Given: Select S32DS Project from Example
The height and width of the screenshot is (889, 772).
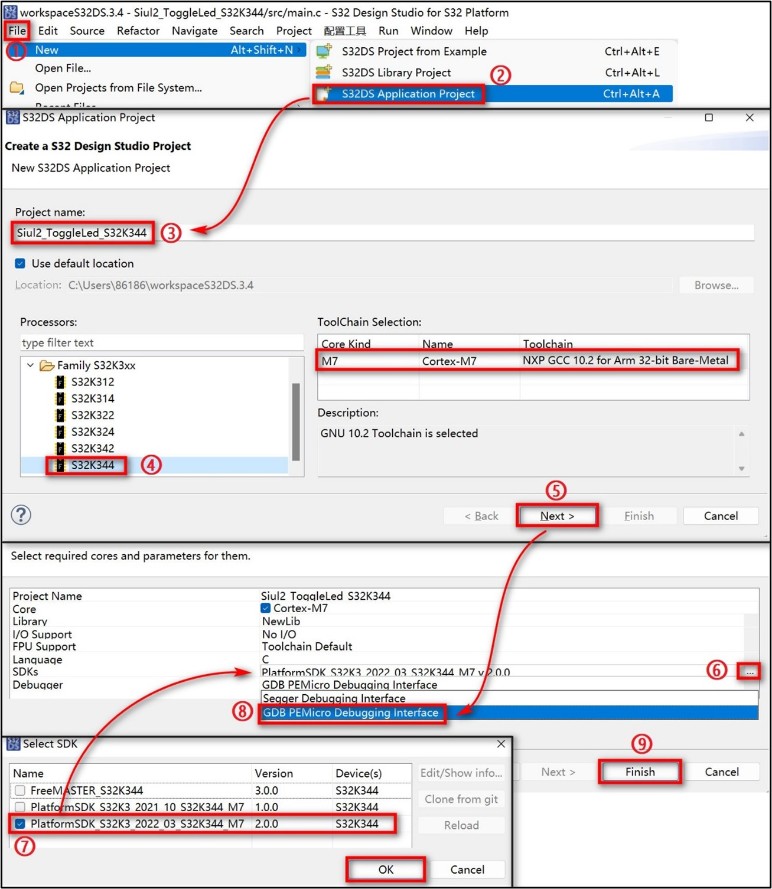Looking at the screenshot, I should [x=414, y=52].
